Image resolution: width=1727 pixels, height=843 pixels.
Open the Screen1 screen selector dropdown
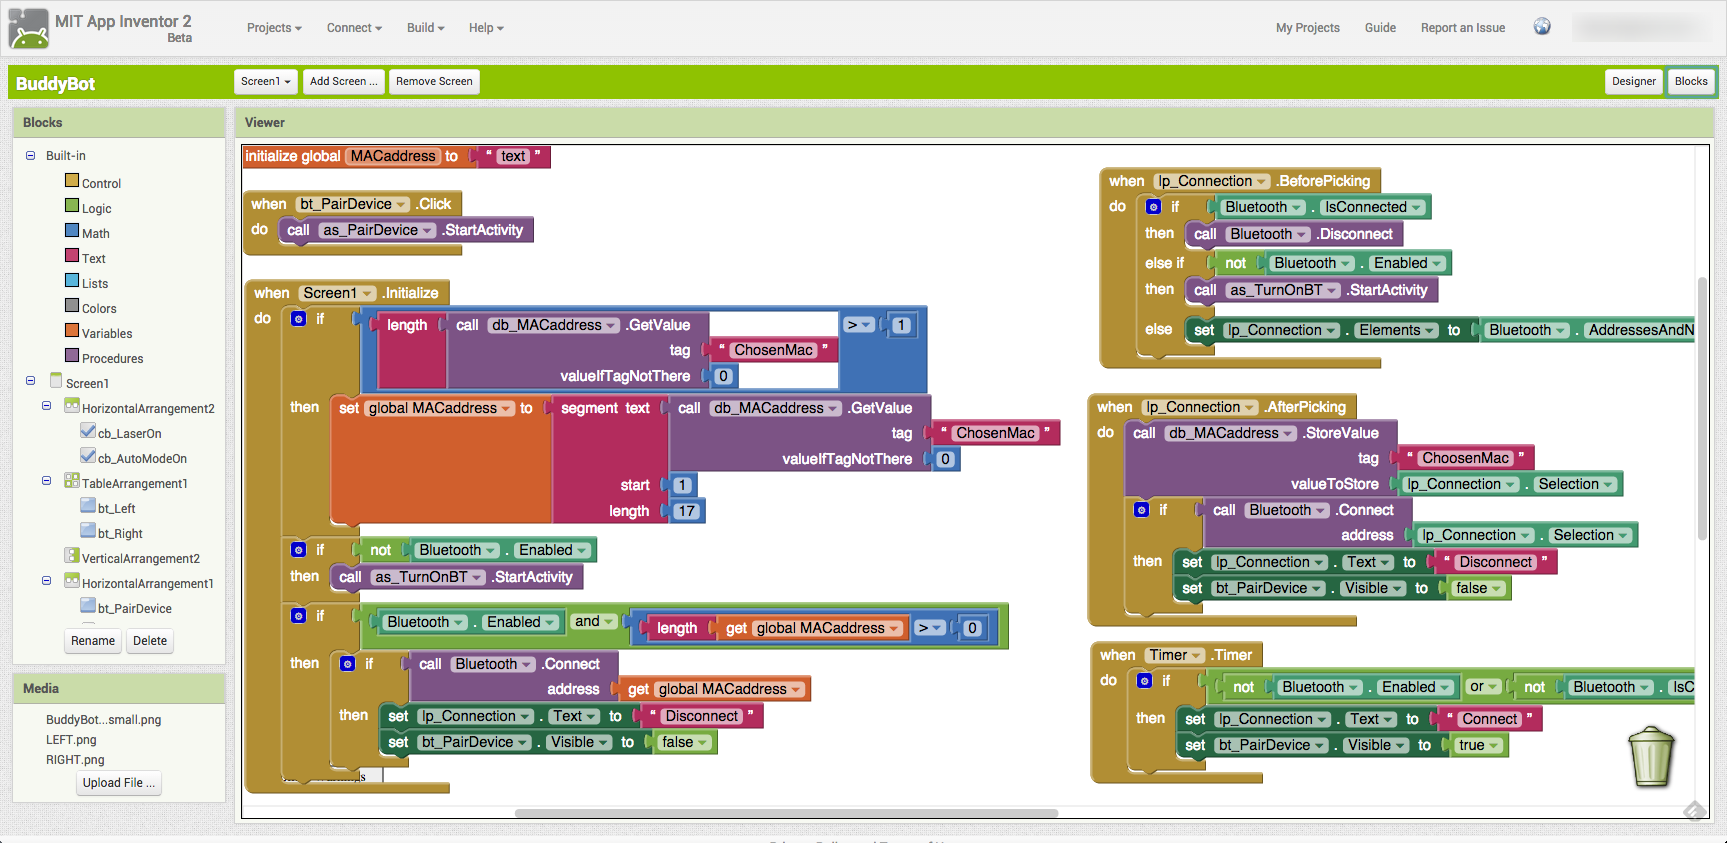click(265, 82)
